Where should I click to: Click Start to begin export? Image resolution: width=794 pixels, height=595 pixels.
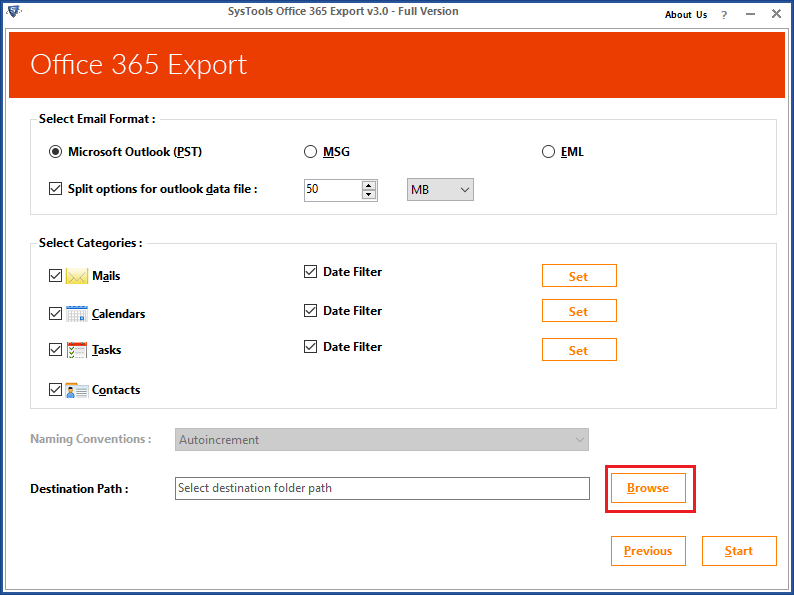[739, 551]
